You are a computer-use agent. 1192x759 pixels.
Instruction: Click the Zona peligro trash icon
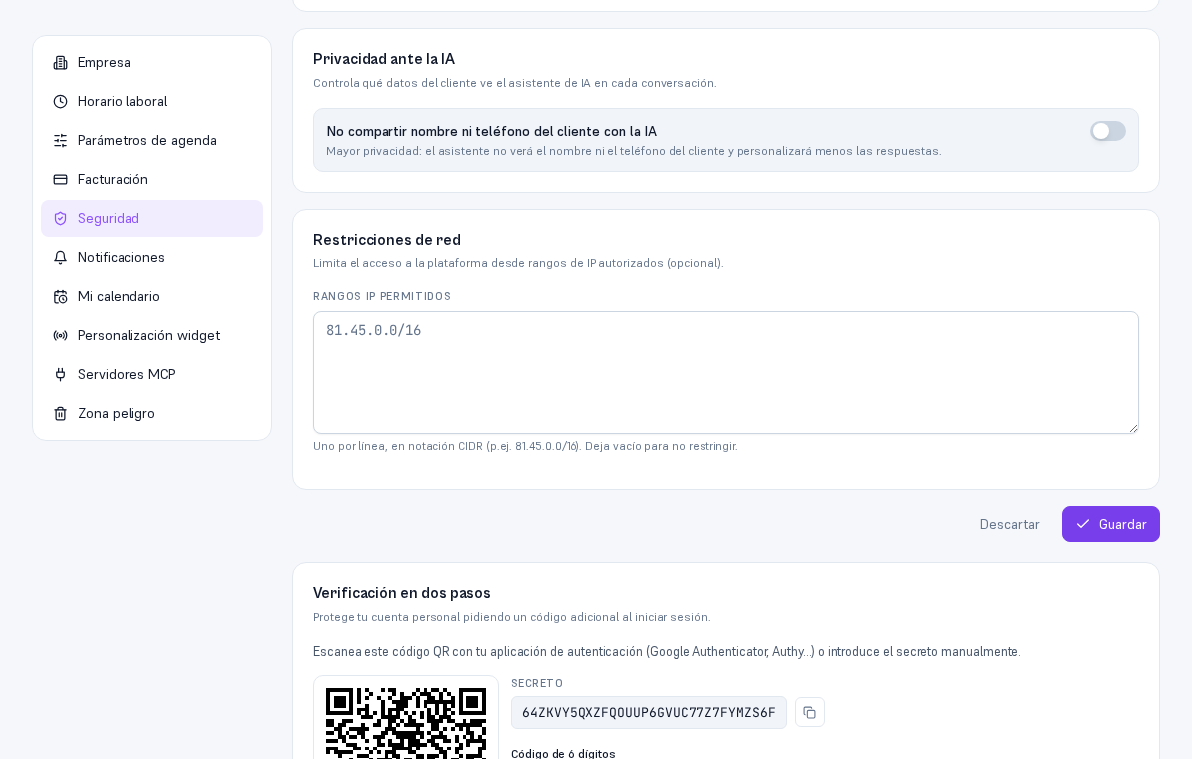point(60,414)
